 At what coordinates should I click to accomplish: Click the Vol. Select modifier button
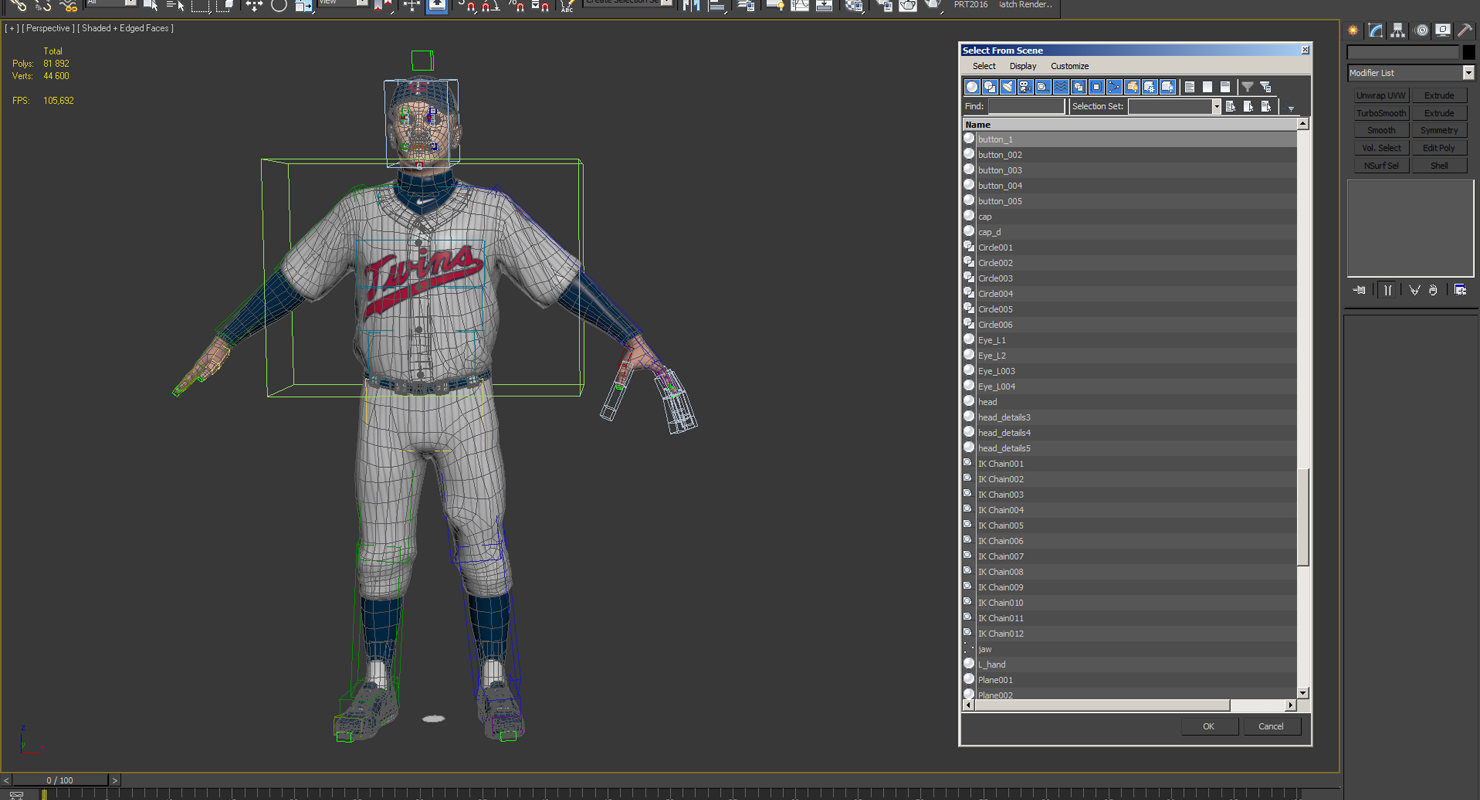(x=1381, y=148)
